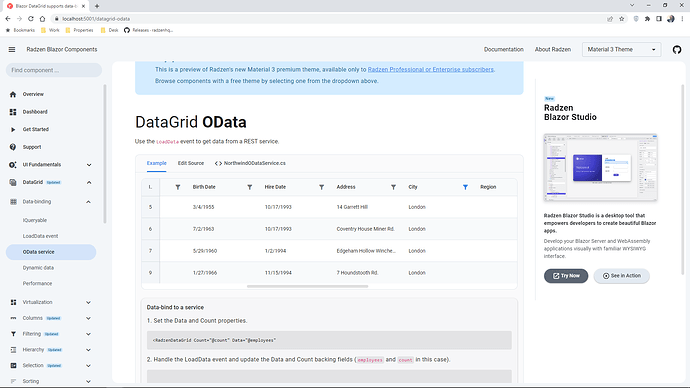Click the Find component search field
The width and height of the screenshot is (690, 388).
54,70
